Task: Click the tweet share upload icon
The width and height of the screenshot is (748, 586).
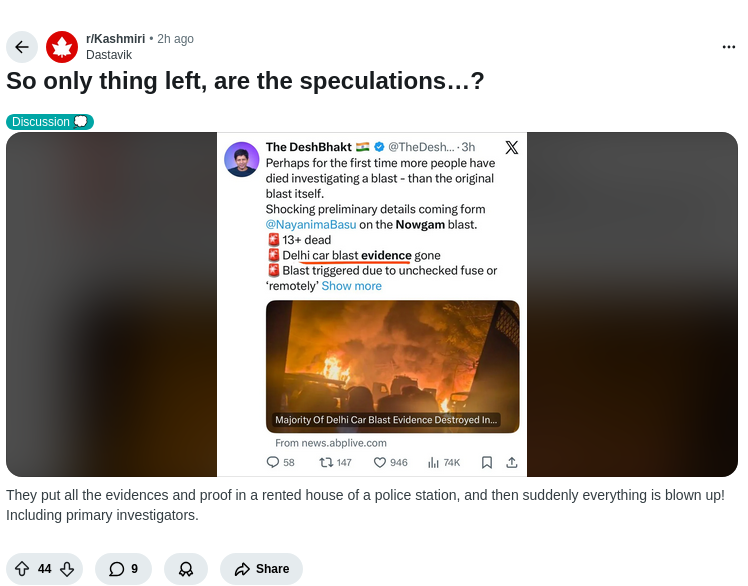Action: pos(512,462)
